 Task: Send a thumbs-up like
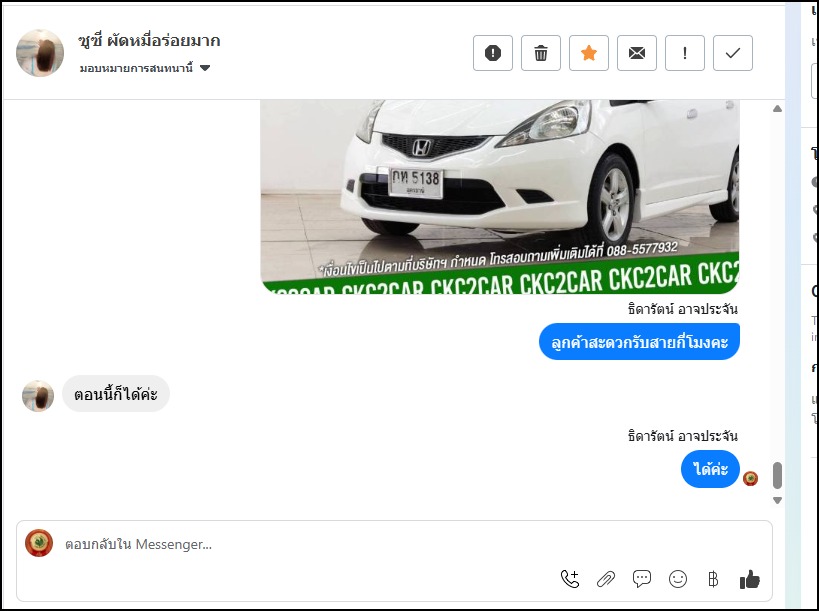(750, 579)
